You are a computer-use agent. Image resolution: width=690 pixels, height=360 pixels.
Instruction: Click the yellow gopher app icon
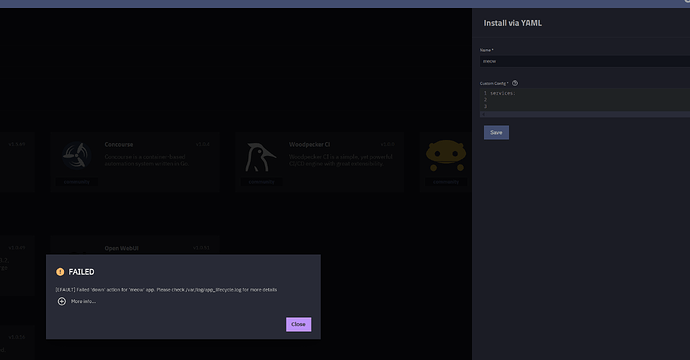click(x=446, y=155)
